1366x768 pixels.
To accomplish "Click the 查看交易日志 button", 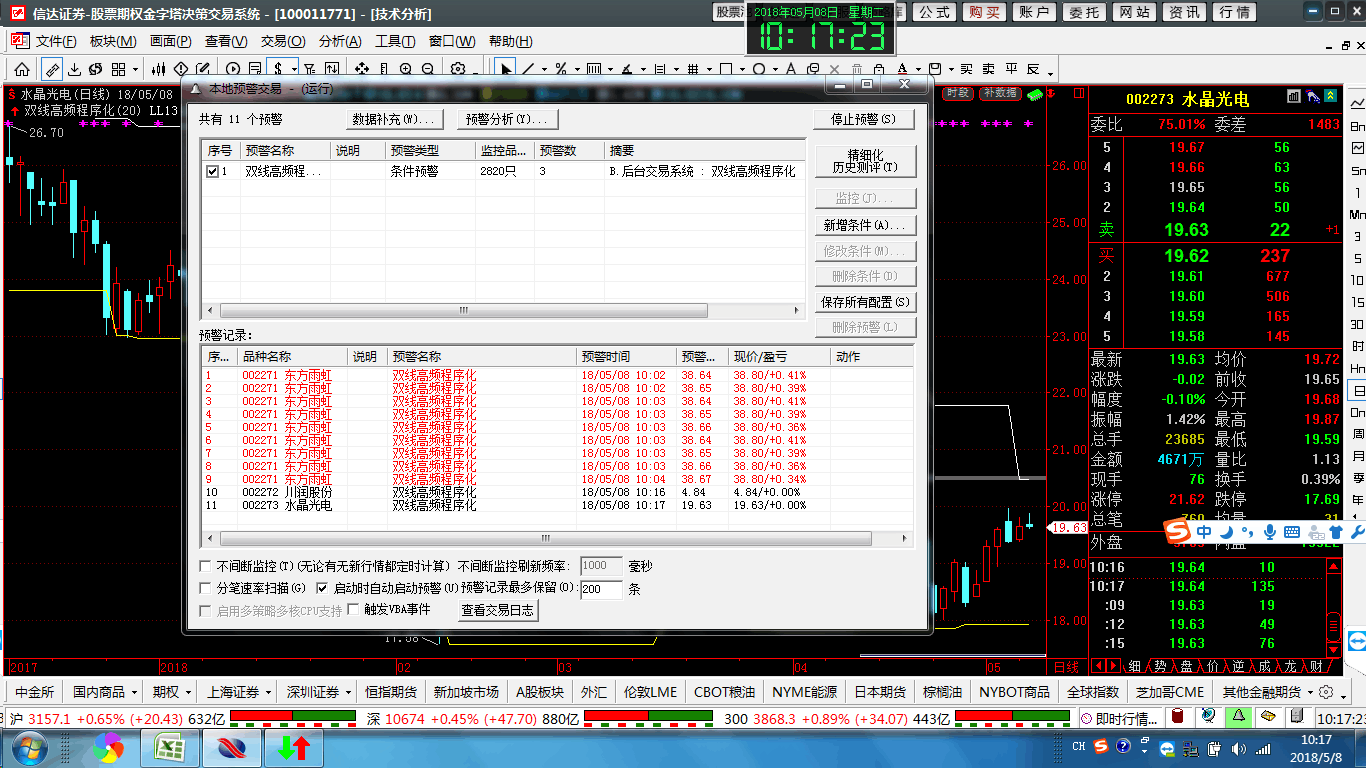I will pyautogui.click(x=498, y=610).
